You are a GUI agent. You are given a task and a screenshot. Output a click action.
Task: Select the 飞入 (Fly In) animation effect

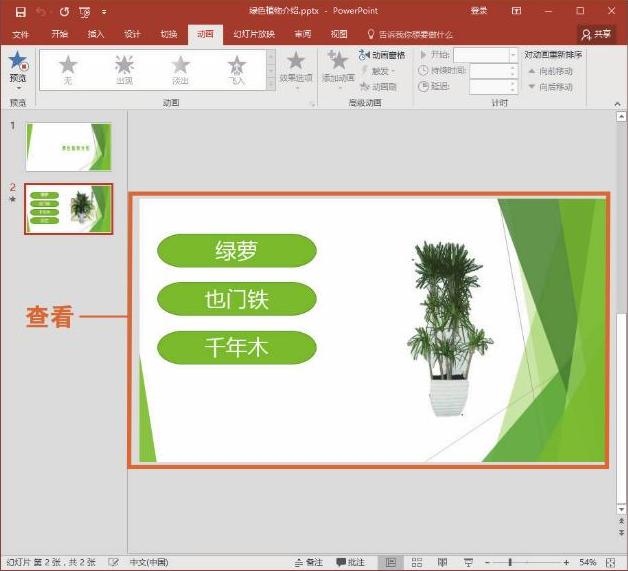coord(237,70)
